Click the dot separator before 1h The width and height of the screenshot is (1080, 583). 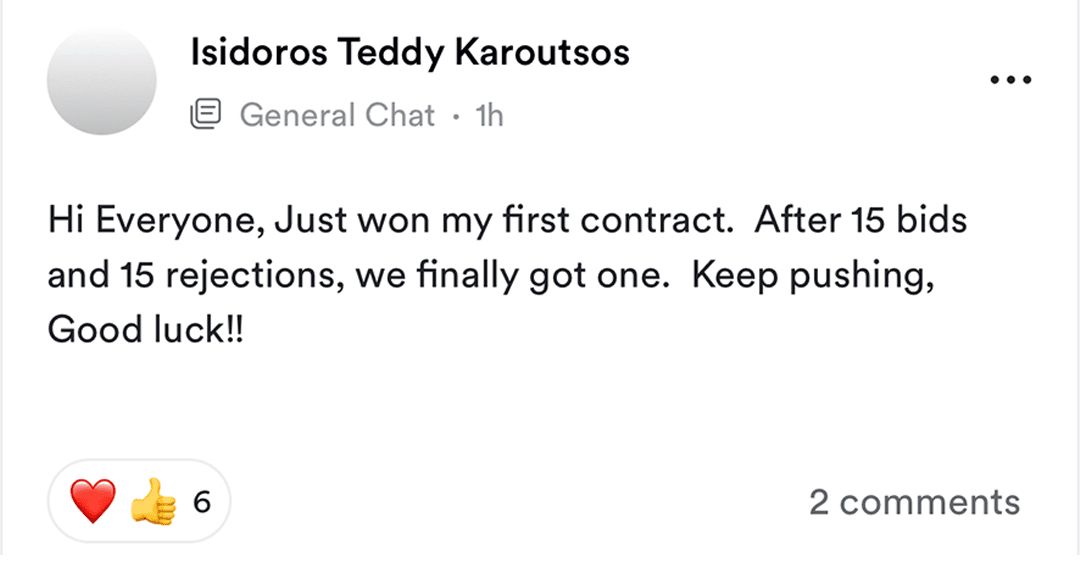point(455,116)
